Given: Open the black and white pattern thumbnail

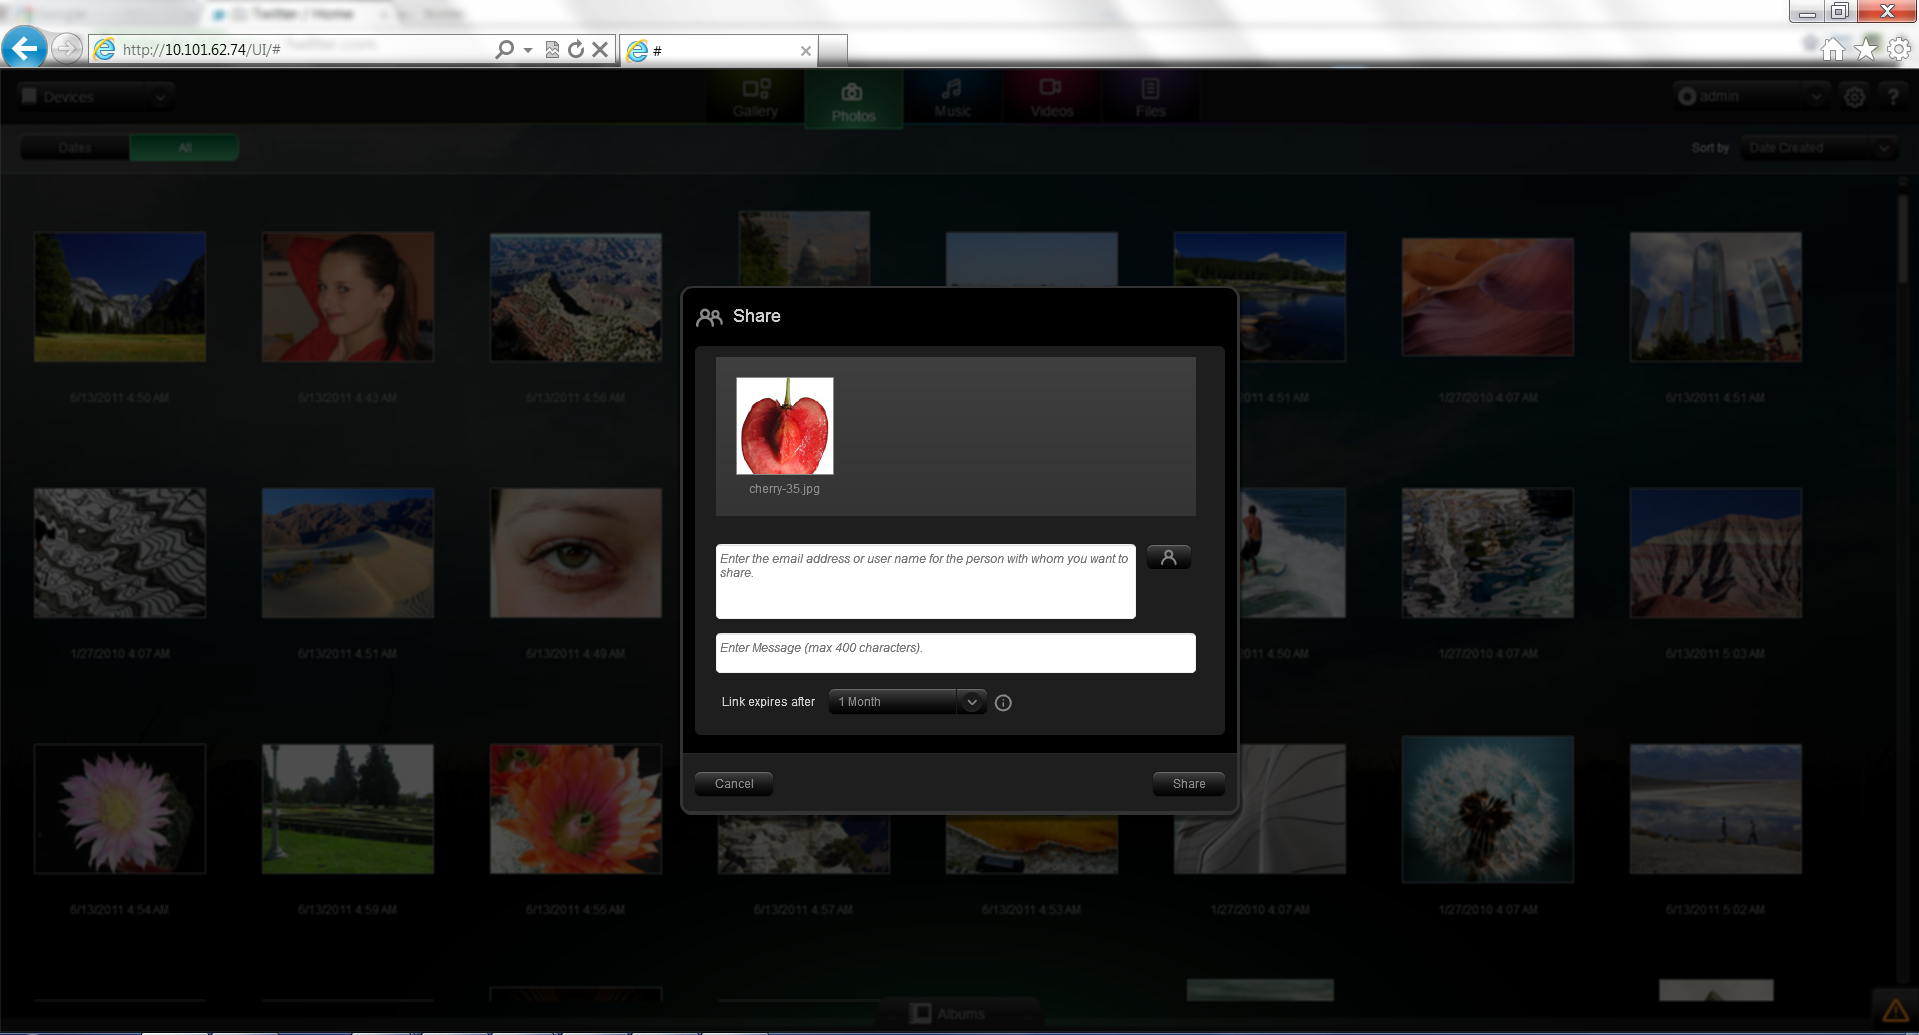Looking at the screenshot, I should [x=120, y=553].
